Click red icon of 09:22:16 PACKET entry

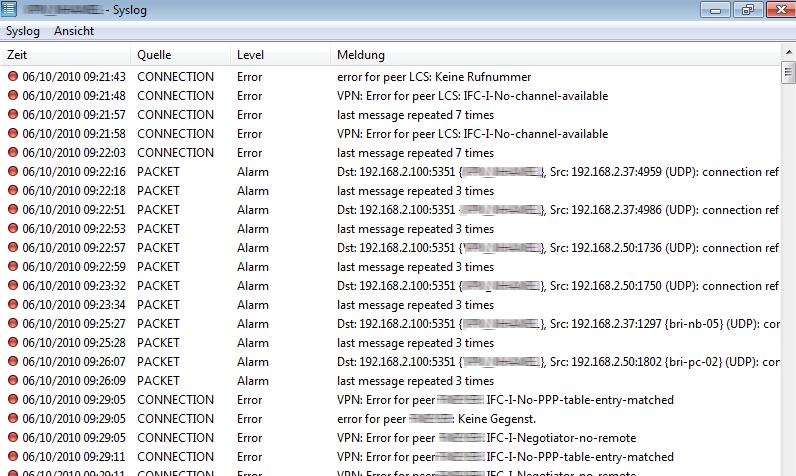(x=13, y=172)
